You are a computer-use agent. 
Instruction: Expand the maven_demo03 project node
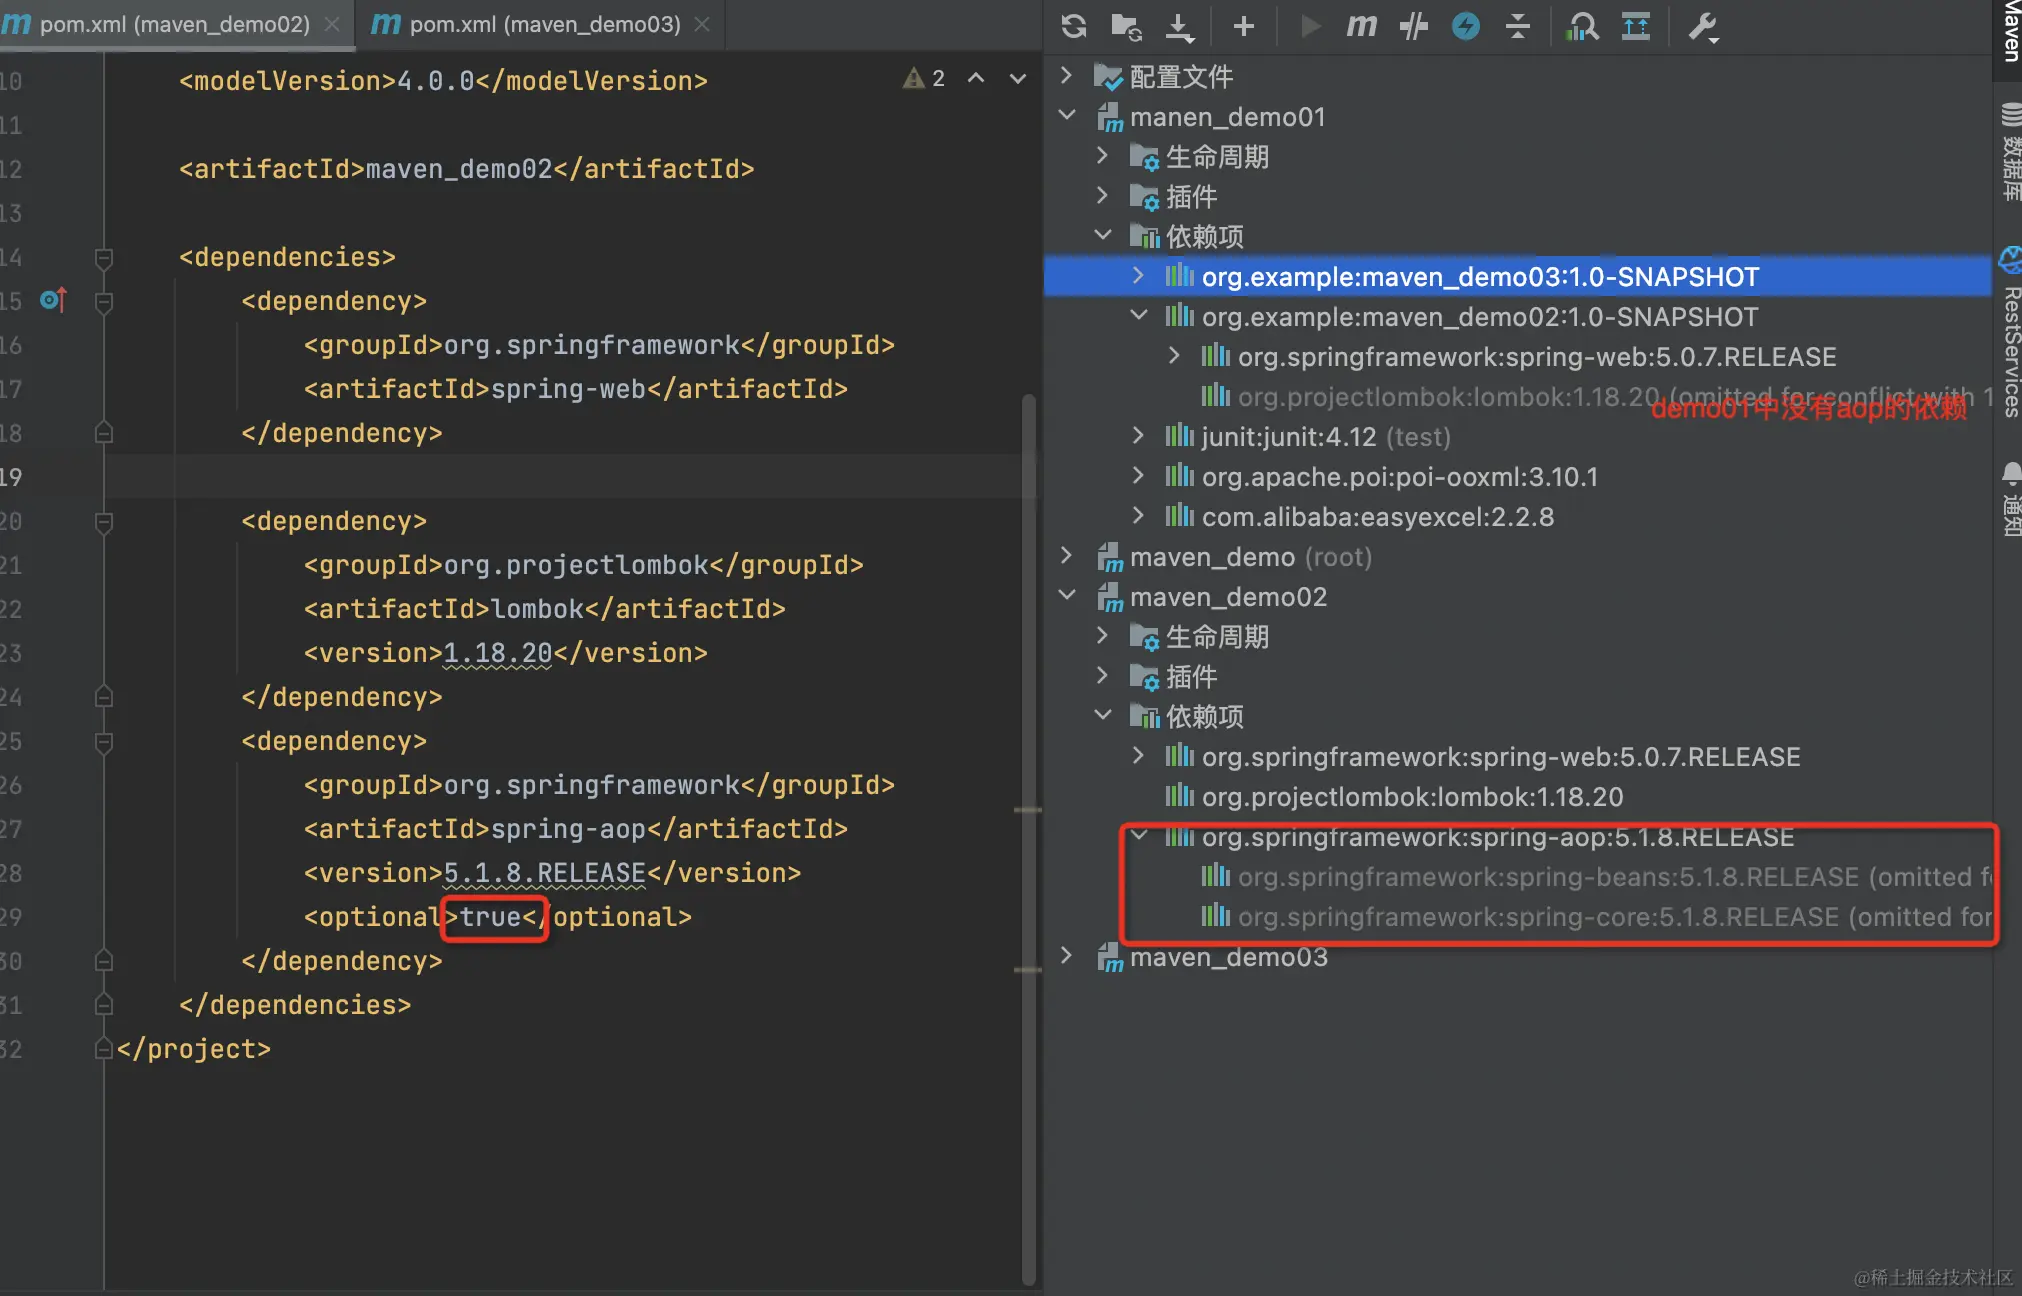coord(1066,956)
